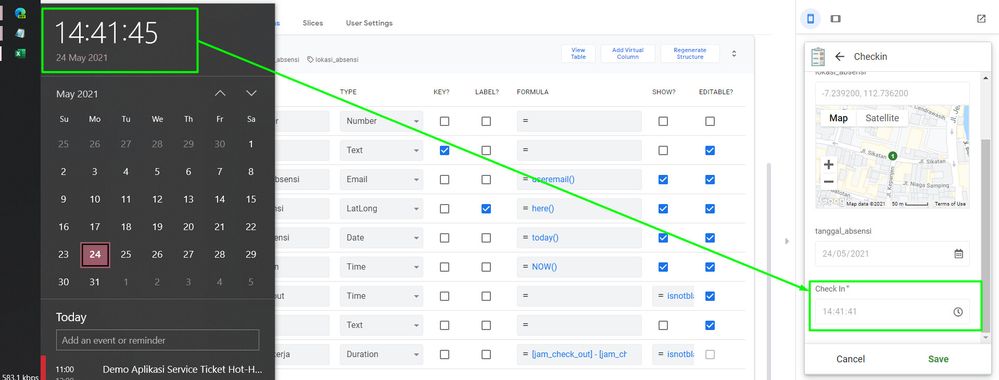Viewport: 999px width, 380px height.
Task: Expand table options with up-down arrows
Action: (734, 54)
